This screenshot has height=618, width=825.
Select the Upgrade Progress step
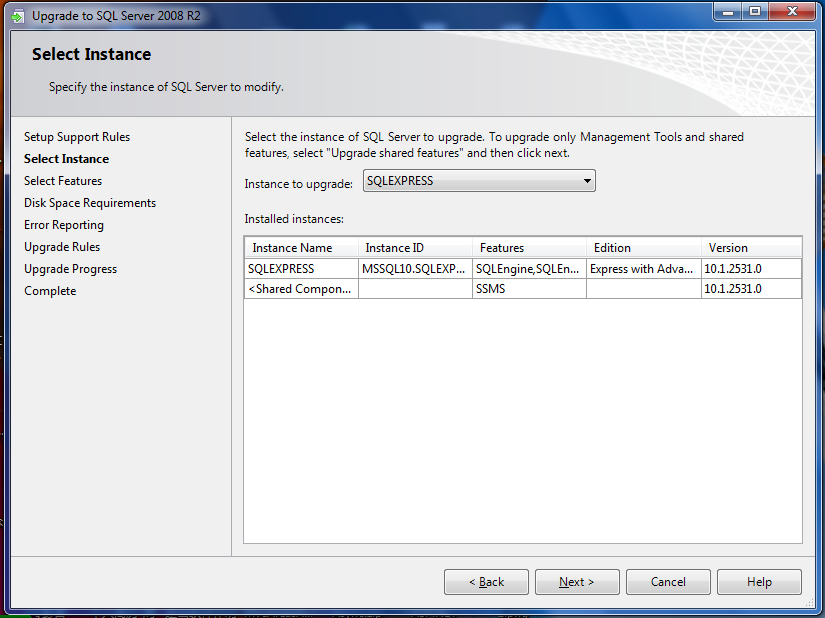pos(71,269)
